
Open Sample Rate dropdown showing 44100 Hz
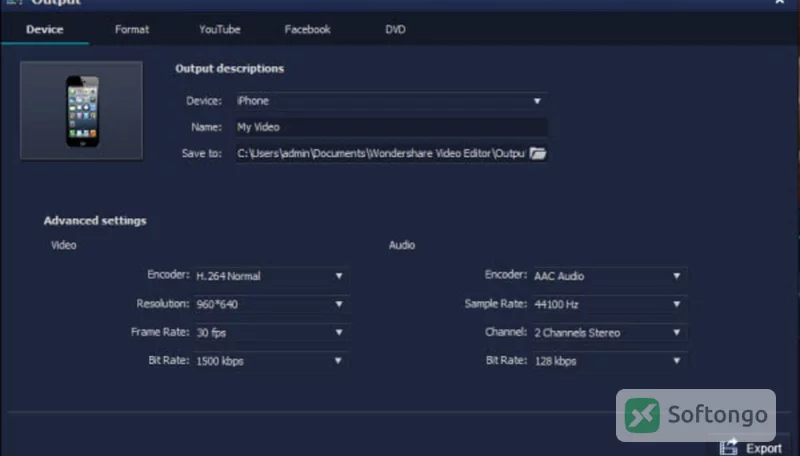click(x=609, y=305)
